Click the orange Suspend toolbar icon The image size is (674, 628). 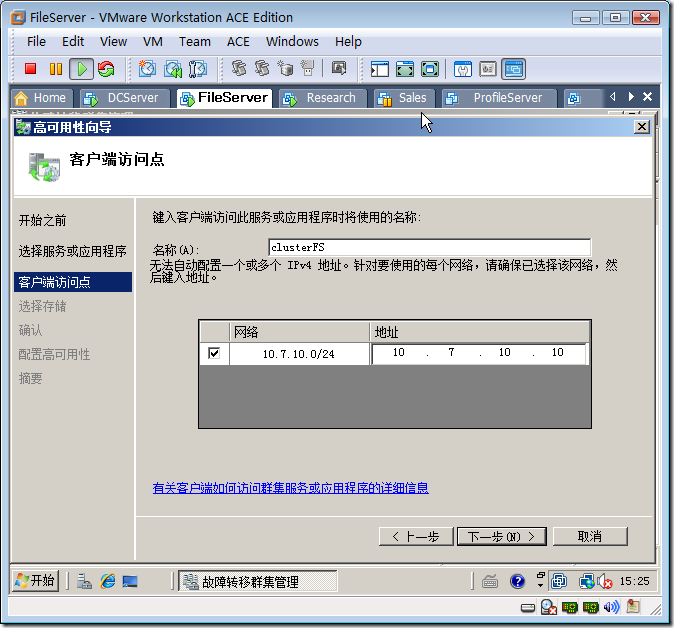point(56,69)
